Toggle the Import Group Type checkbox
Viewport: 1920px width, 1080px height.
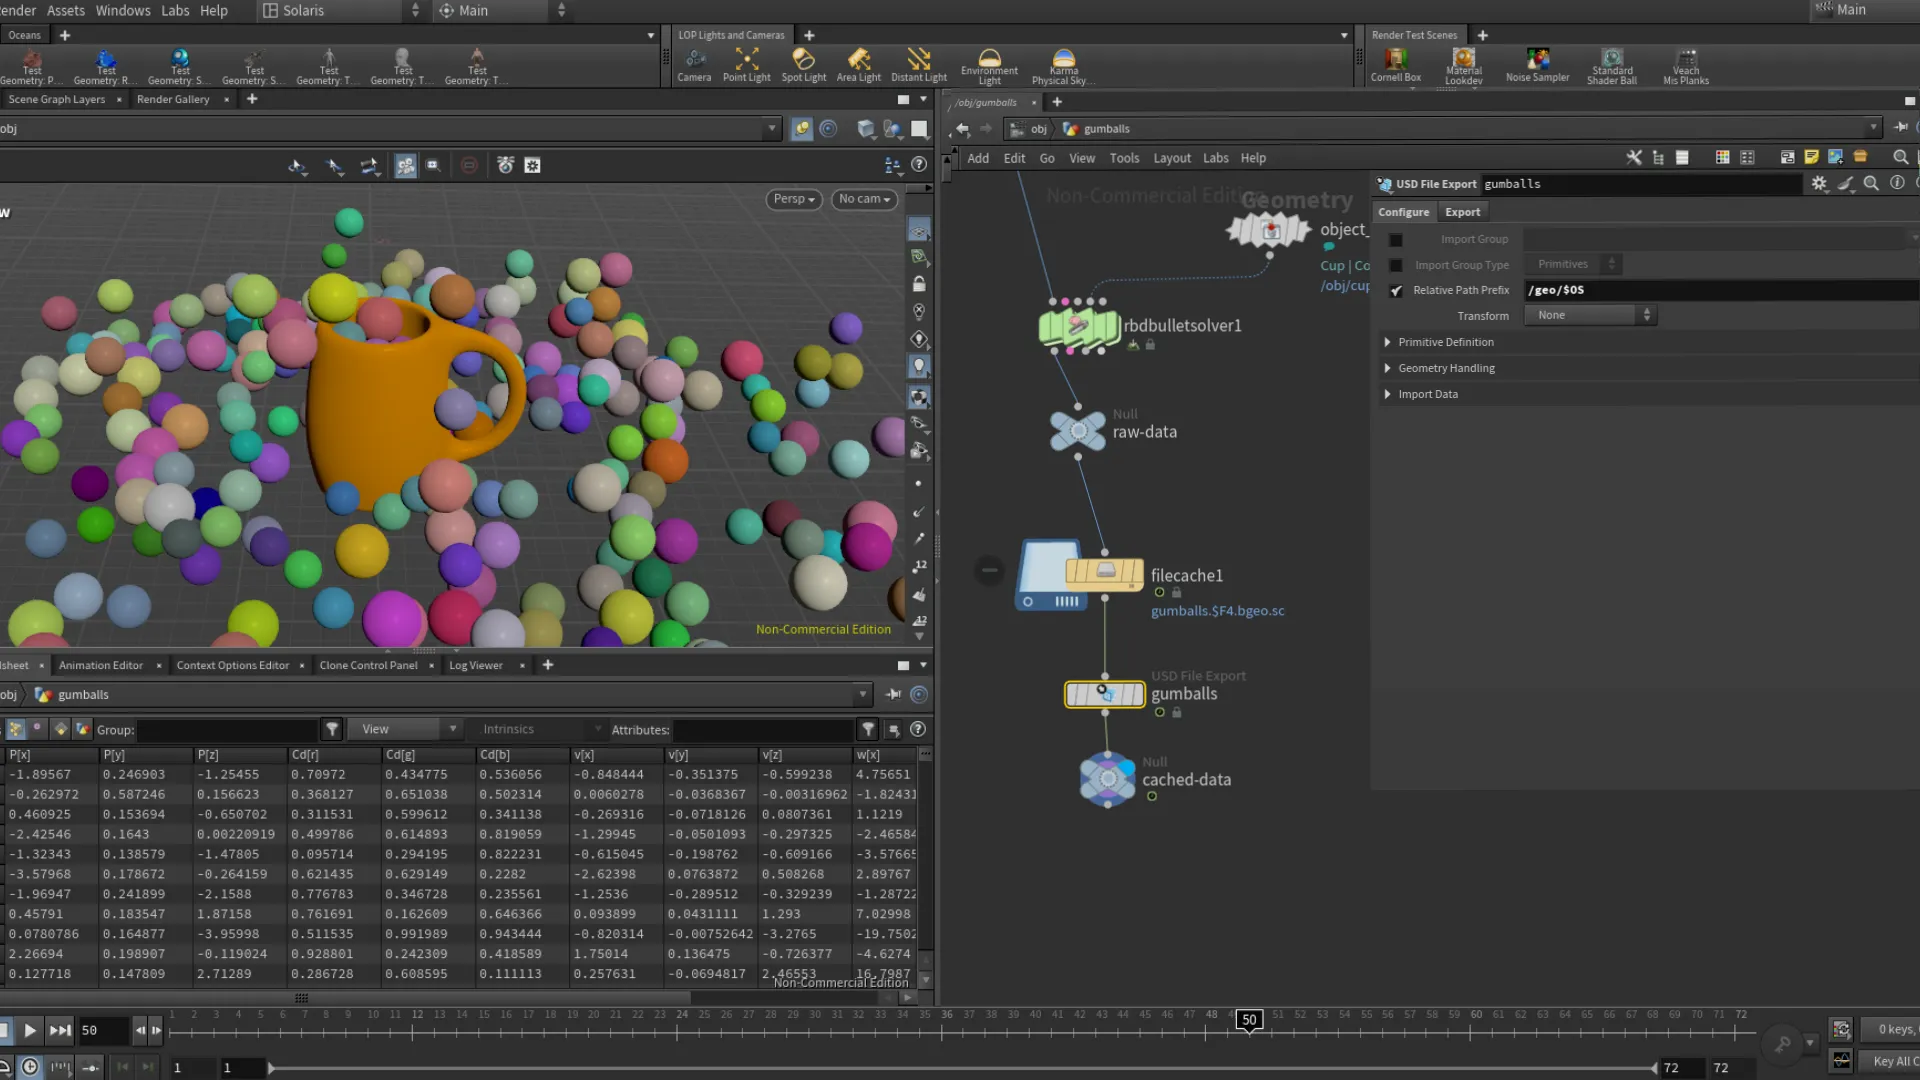coord(1396,265)
